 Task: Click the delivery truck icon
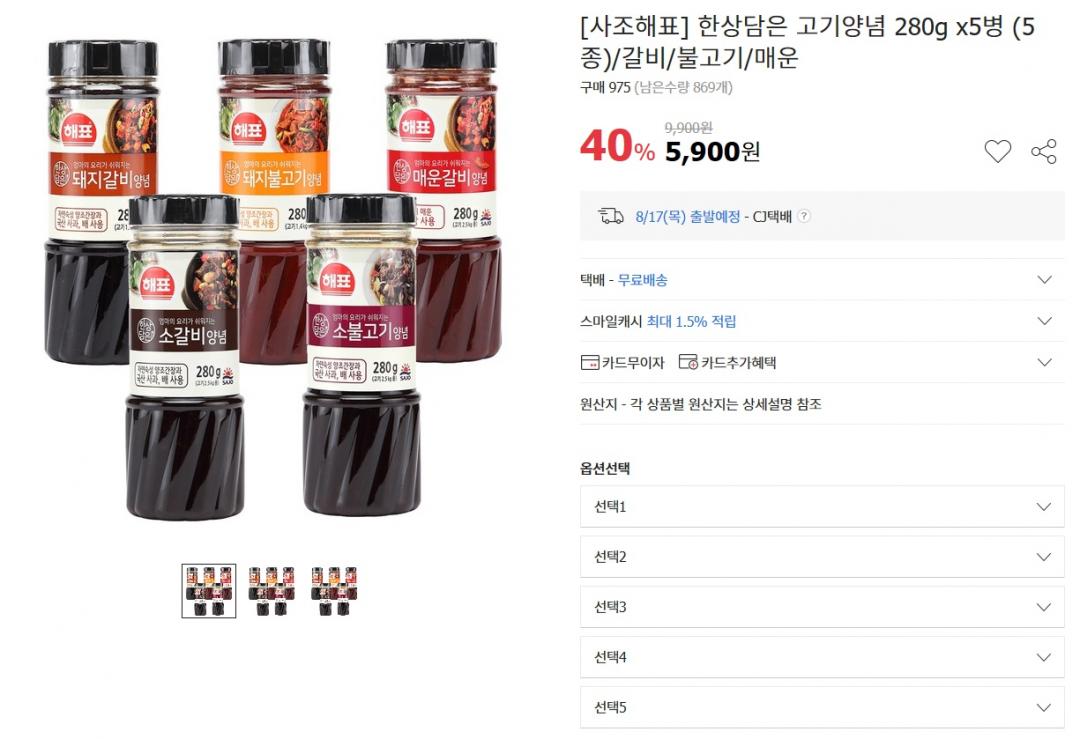click(610, 216)
